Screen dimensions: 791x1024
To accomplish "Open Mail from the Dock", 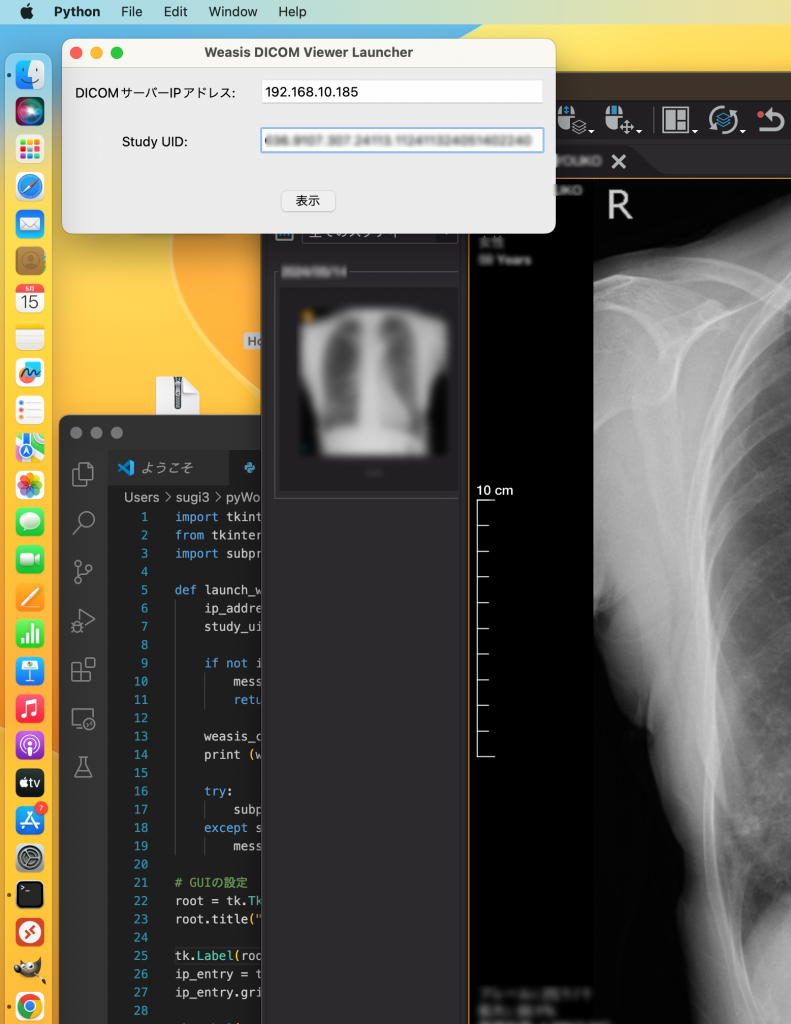I will (30, 224).
